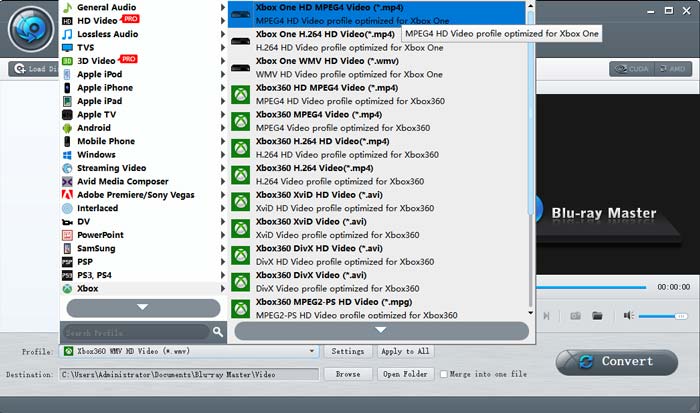Expand the Android submenu arrow

pyautogui.click(x=222, y=128)
